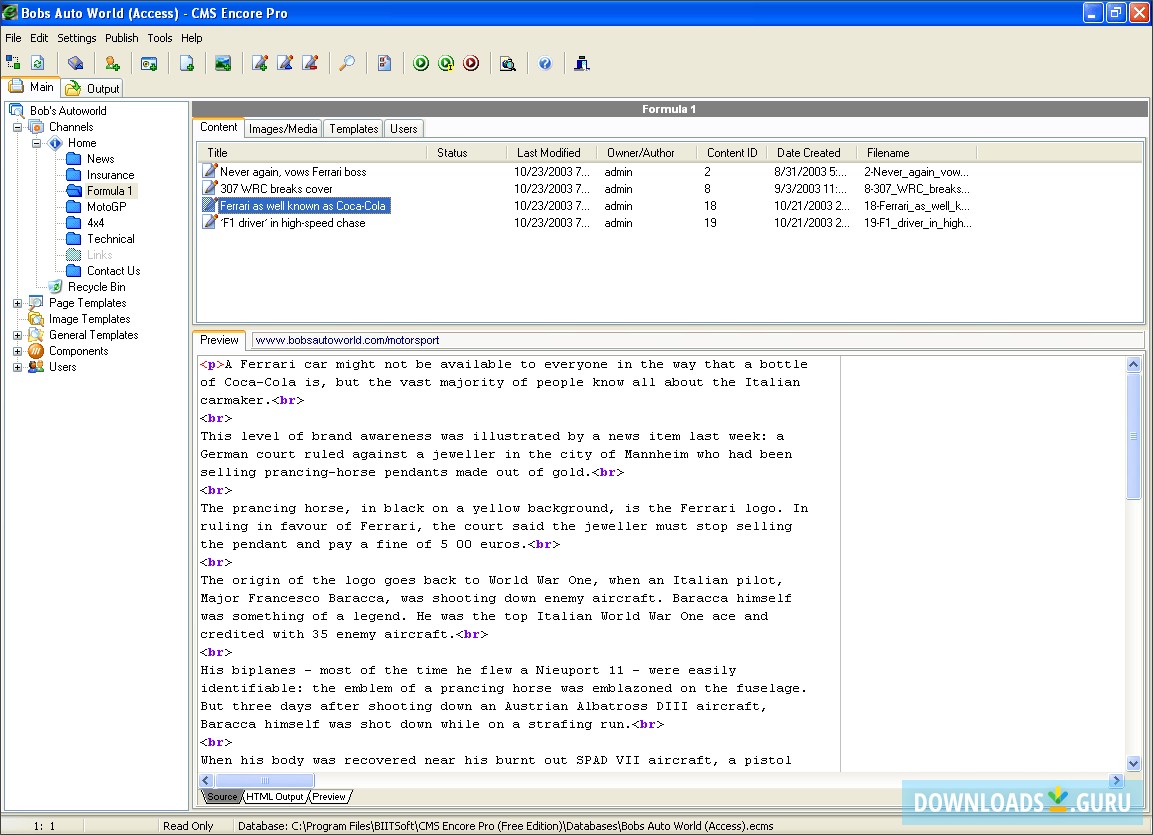Switch to the Images/Media tab
Viewport: 1153px width, 835px height.
click(283, 128)
